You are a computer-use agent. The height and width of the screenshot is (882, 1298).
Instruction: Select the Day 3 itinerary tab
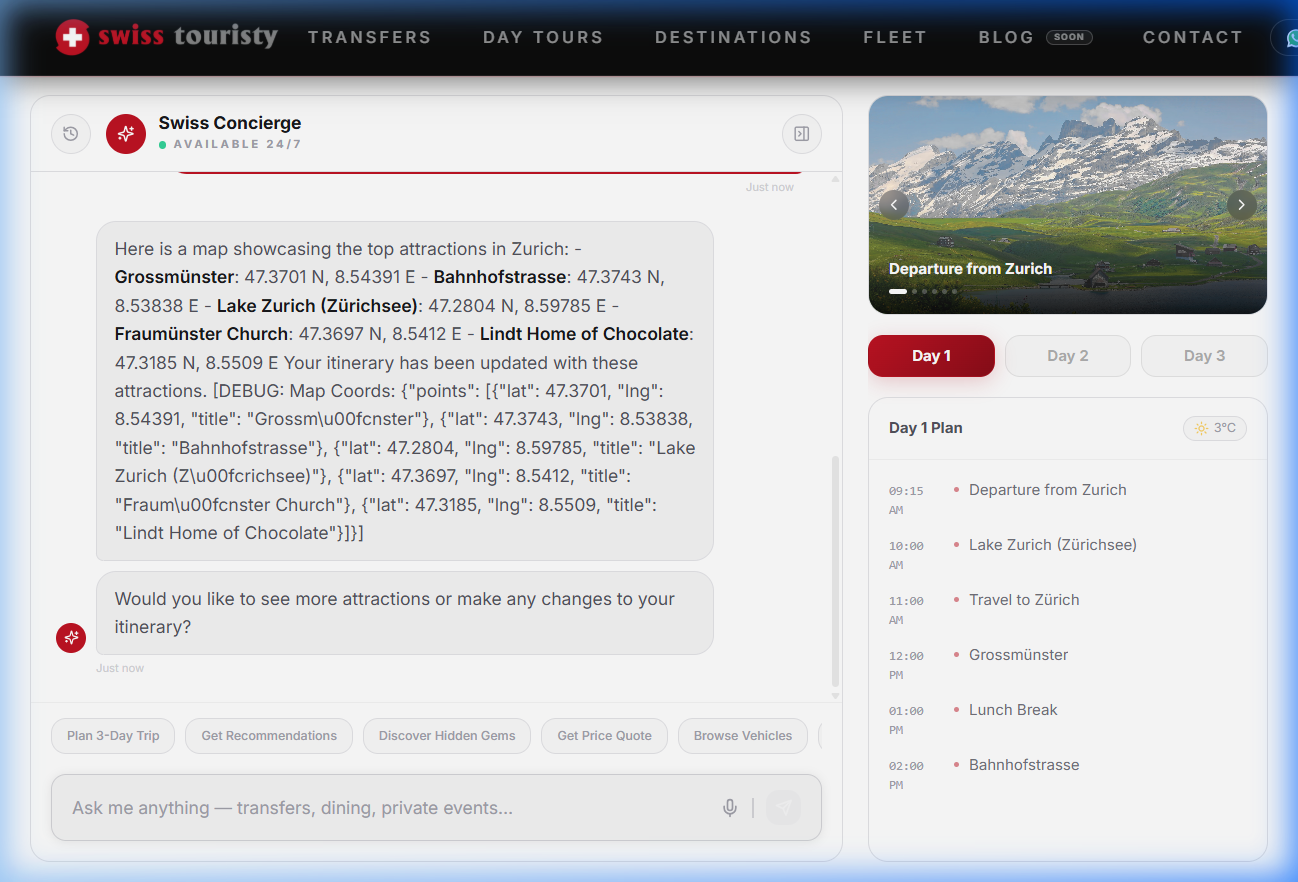[1203, 355]
